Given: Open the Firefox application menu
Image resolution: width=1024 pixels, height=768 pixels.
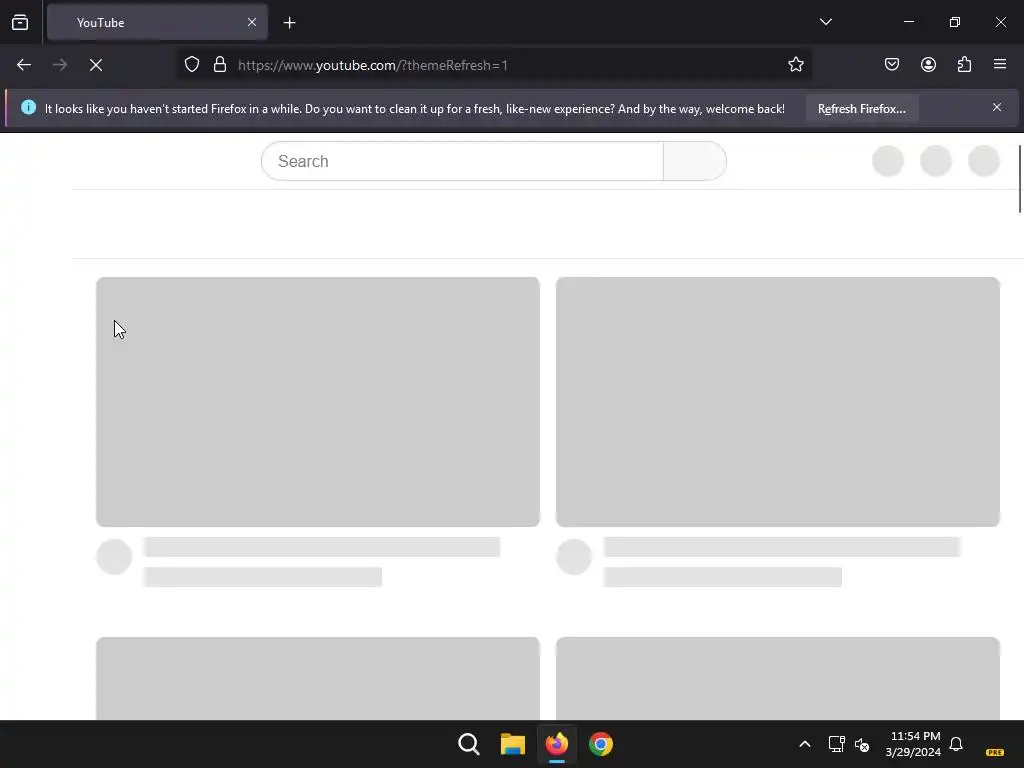Looking at the screenshot, I should 1000,64.
